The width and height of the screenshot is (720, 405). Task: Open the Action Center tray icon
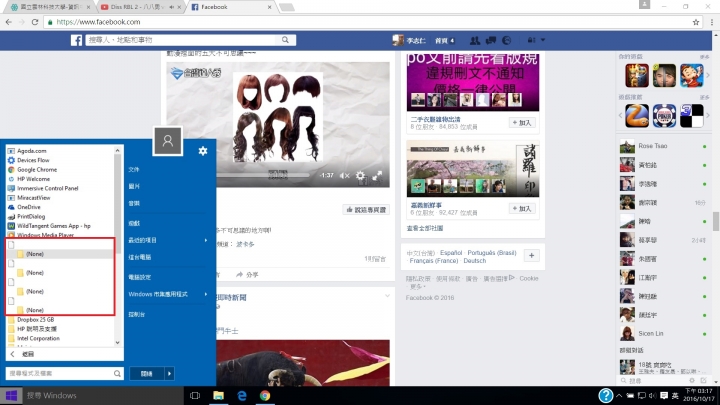(x=664, y=395)
